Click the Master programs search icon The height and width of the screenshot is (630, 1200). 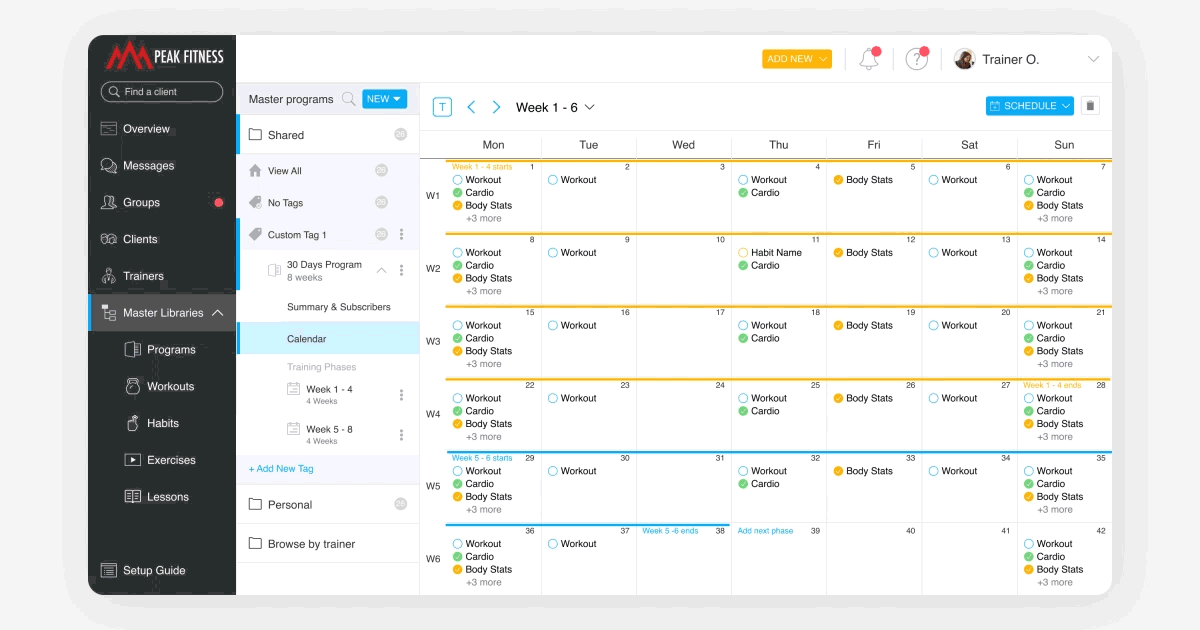tap(348, 99)
